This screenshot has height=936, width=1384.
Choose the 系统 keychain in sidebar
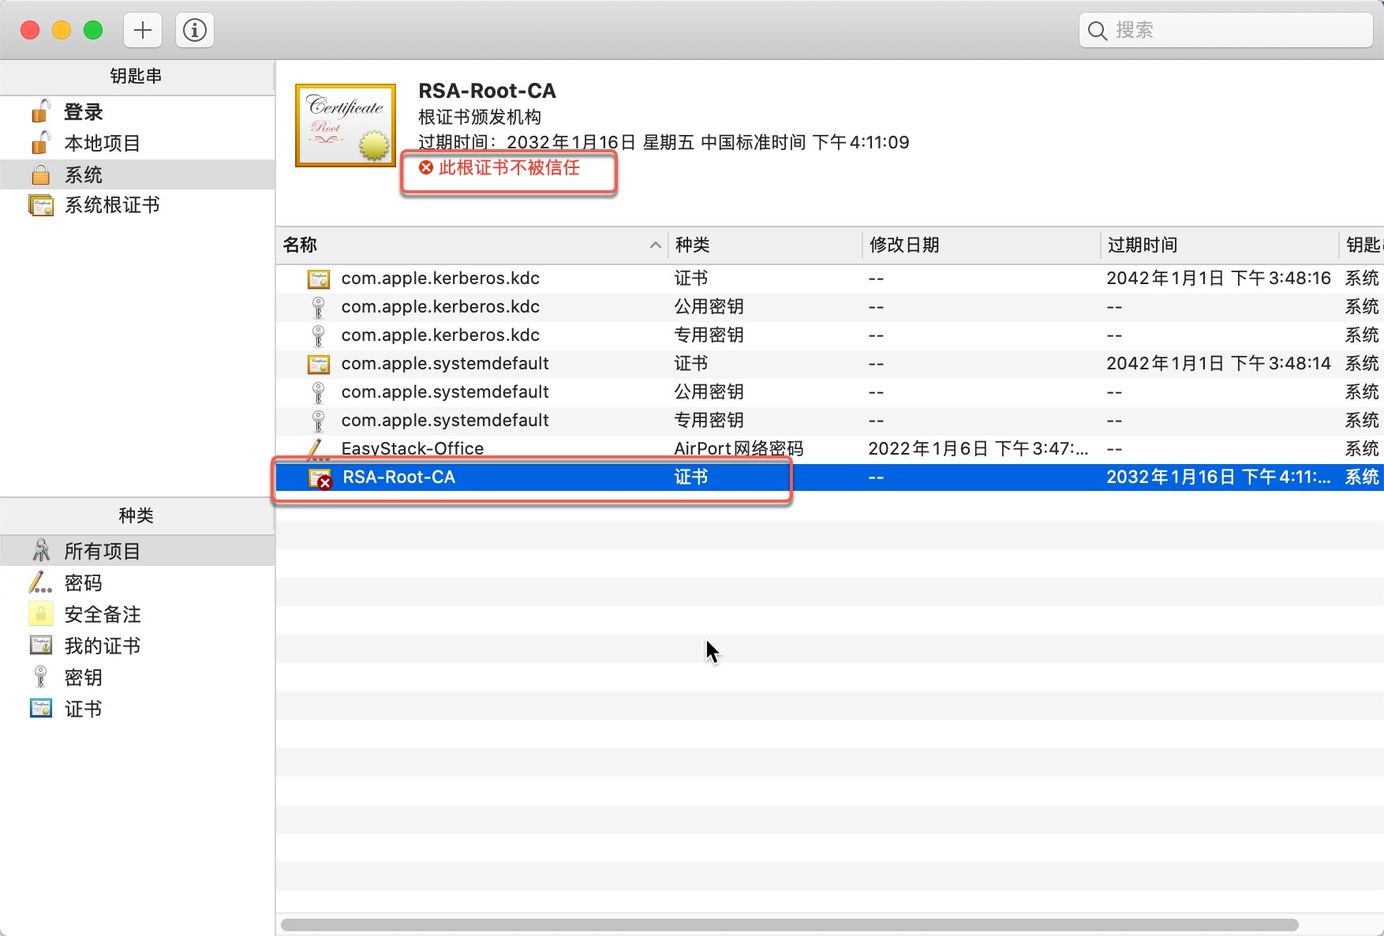coord(83,175)
